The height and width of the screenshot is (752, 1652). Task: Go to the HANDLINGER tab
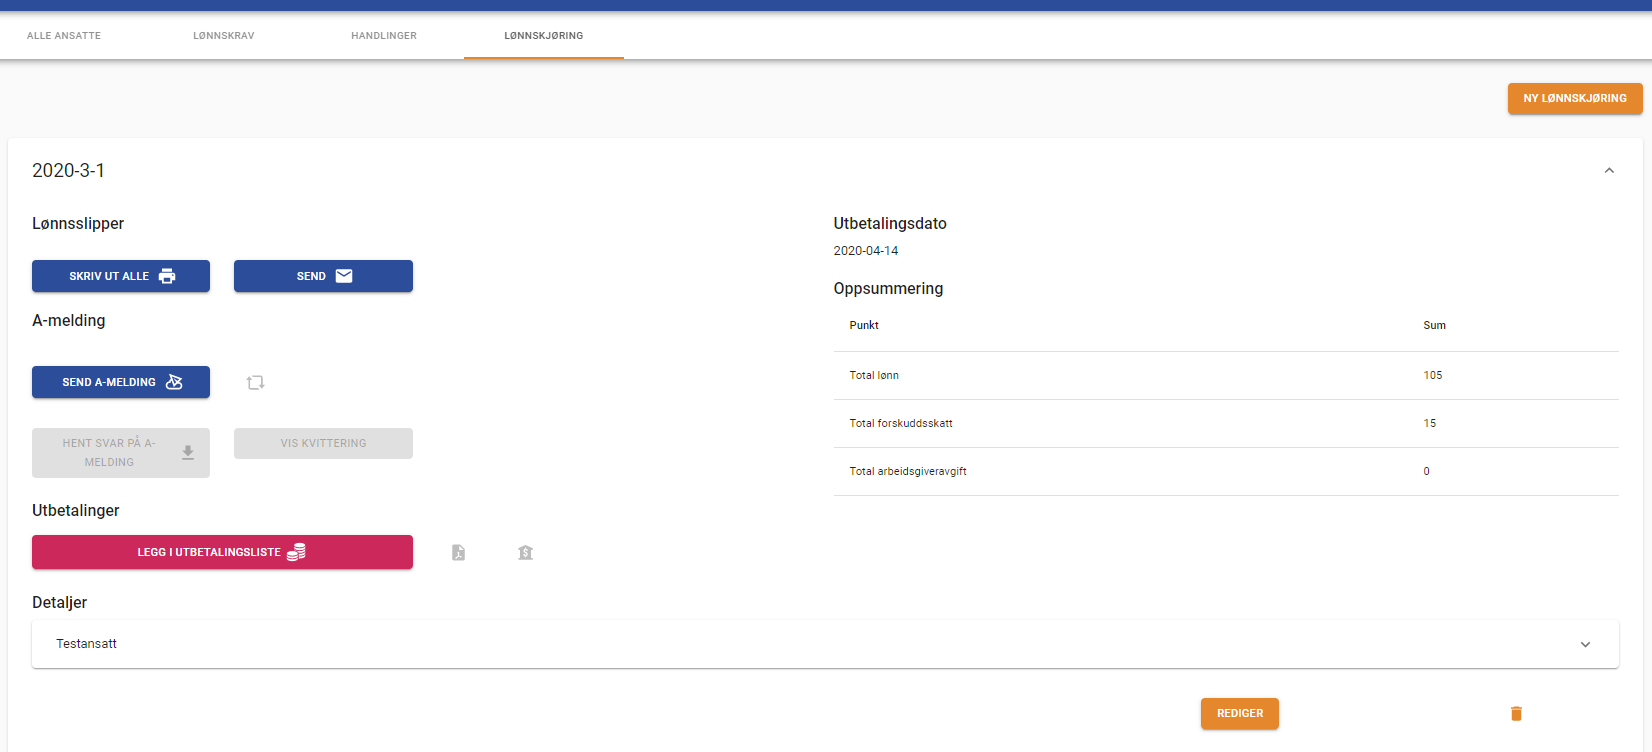(384, 36)
